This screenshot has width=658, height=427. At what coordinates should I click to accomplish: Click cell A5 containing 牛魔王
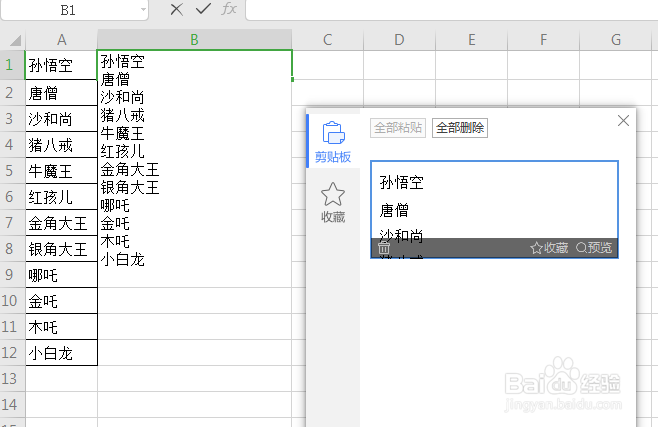point(61,171)
